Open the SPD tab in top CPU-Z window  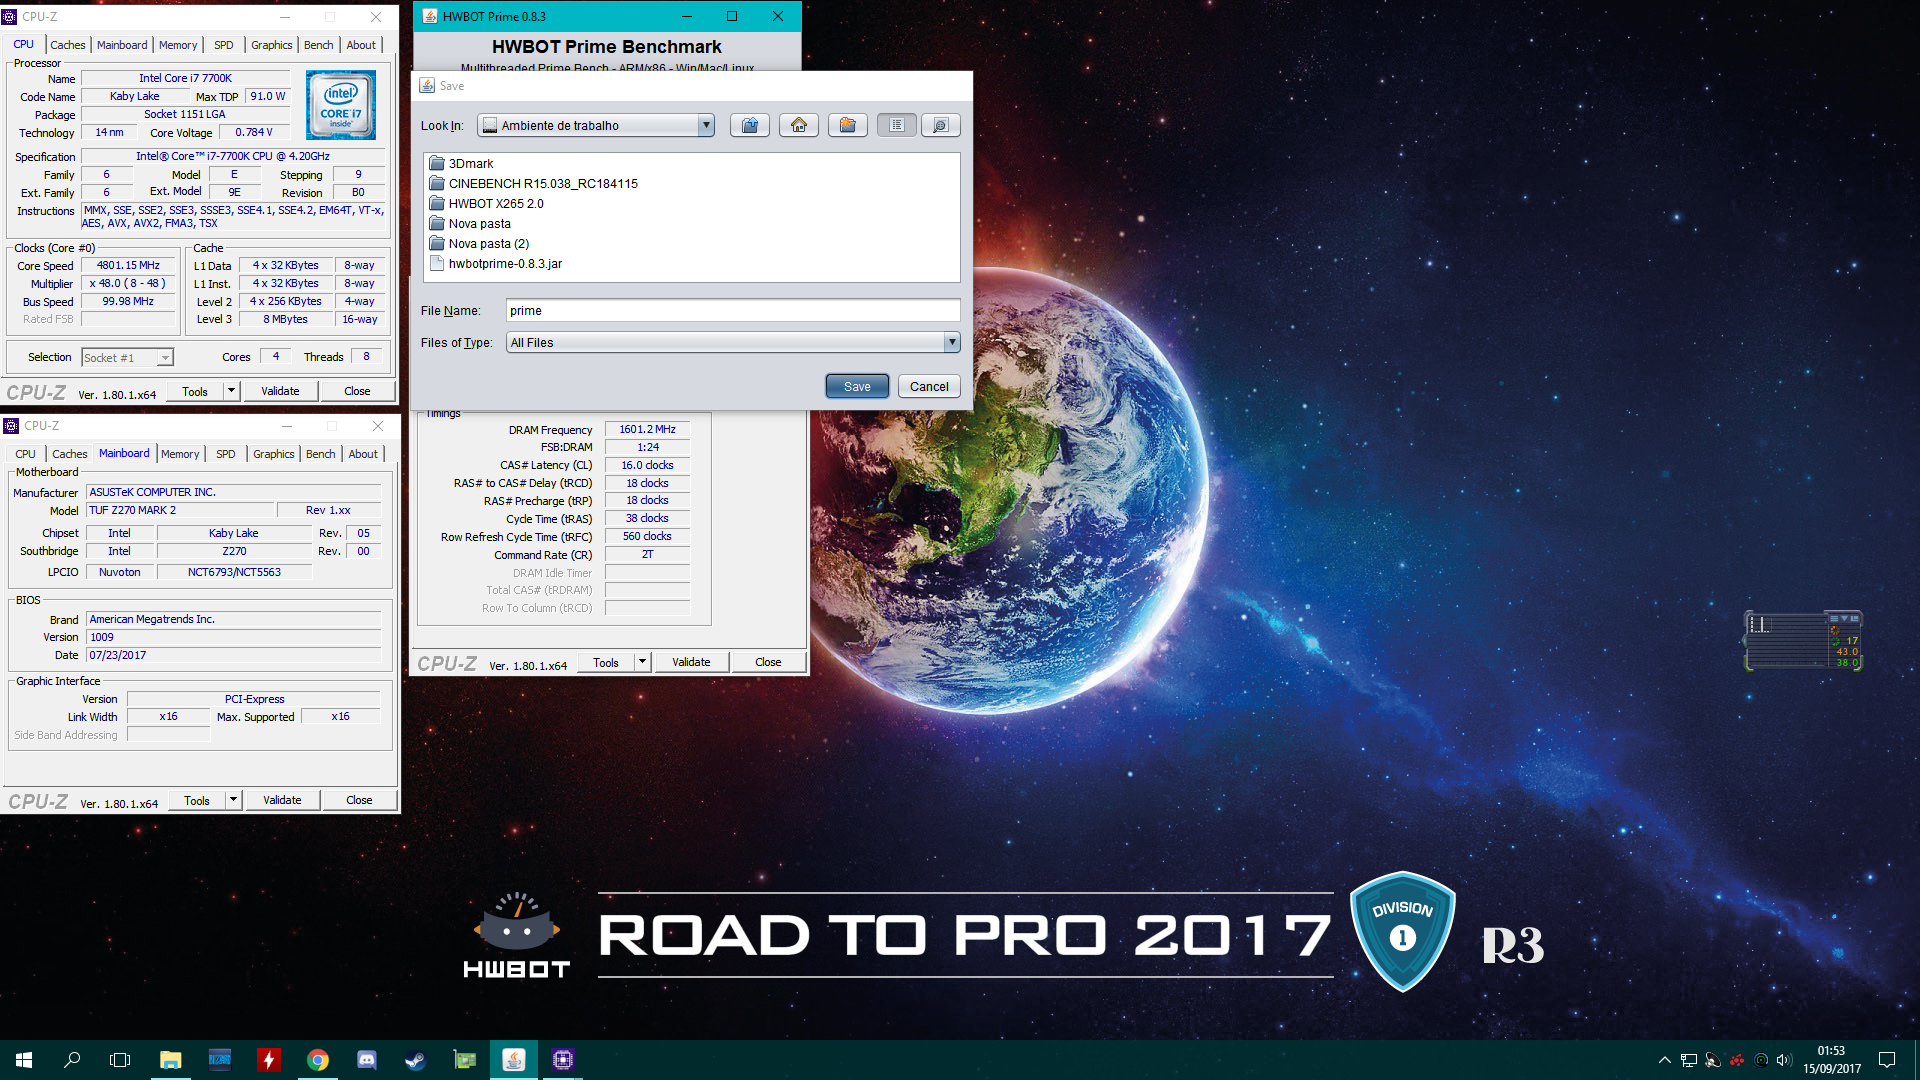[224, 45]
